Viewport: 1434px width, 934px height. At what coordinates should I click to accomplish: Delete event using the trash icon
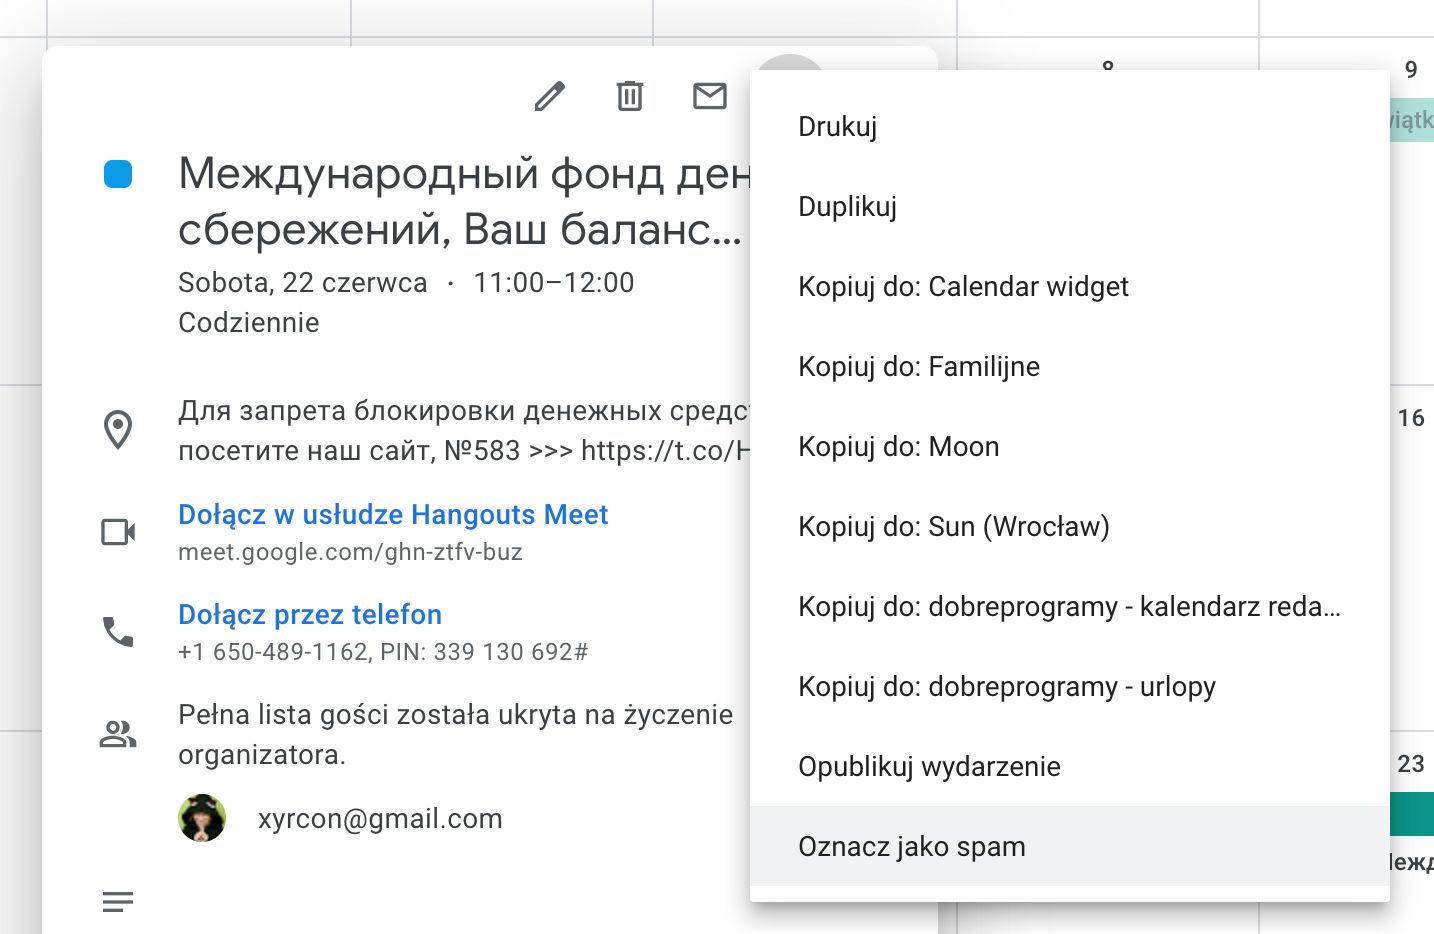(x=629, y=96)
